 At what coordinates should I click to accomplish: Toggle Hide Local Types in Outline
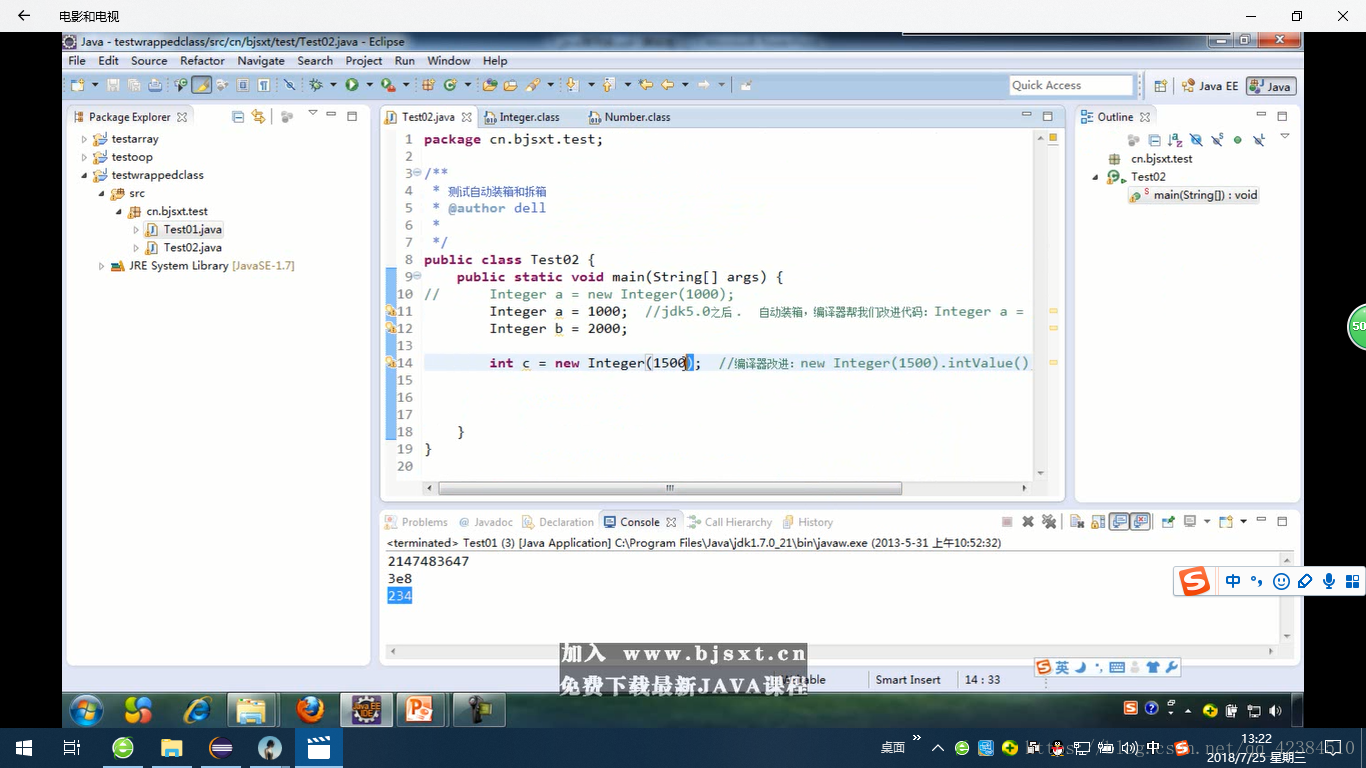1259,141
